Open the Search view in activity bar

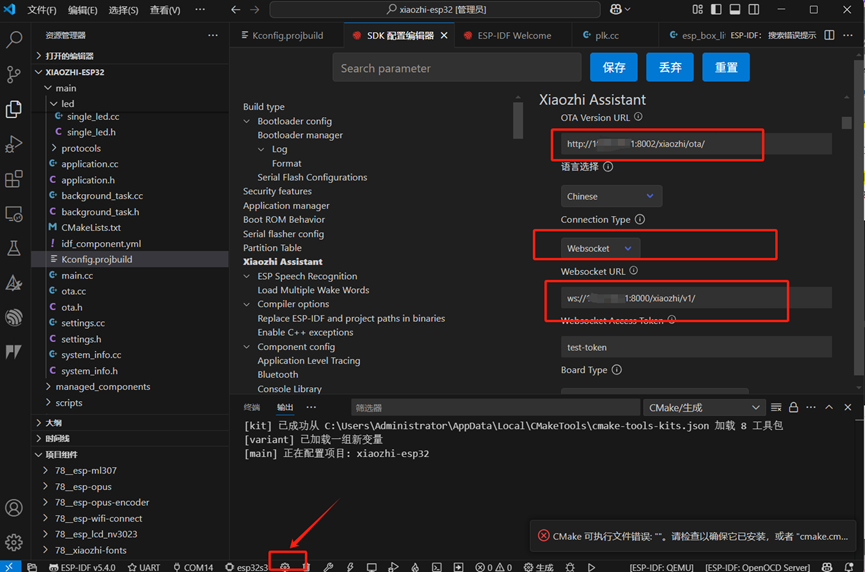14,39
